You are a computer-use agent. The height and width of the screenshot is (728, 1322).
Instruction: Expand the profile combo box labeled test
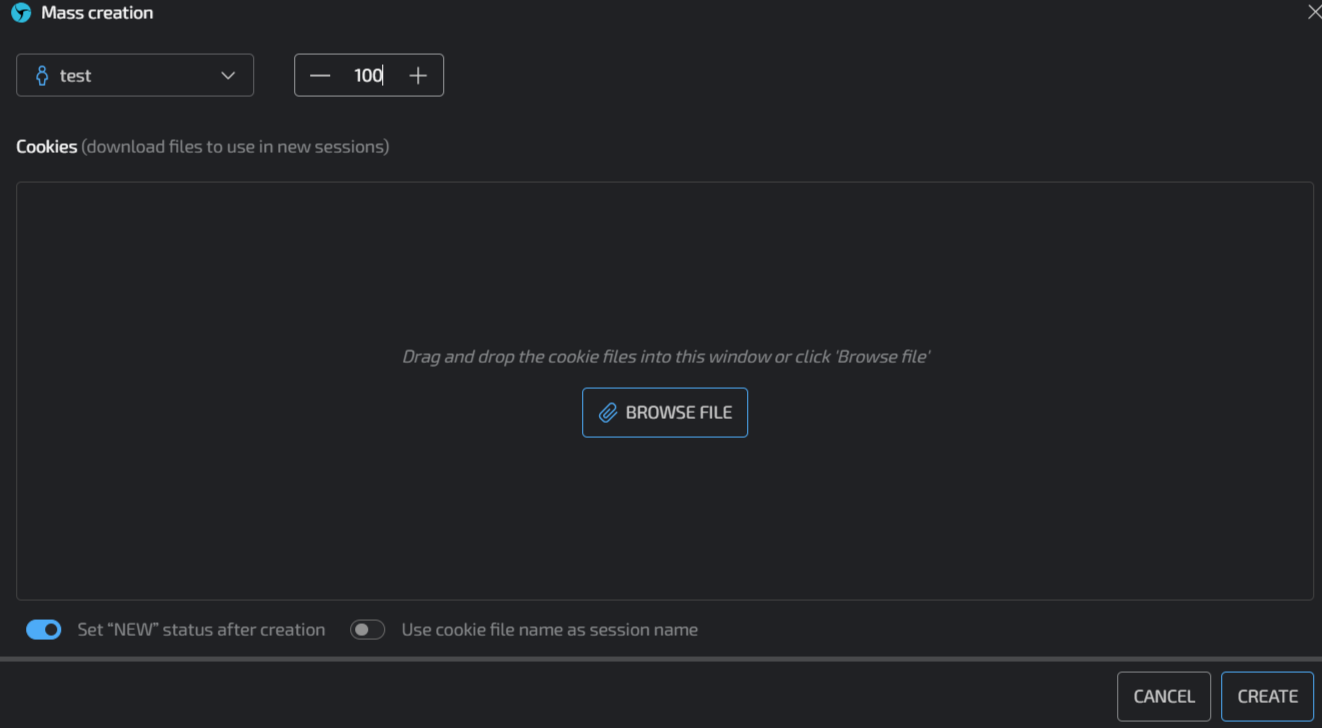click(135, 75)
